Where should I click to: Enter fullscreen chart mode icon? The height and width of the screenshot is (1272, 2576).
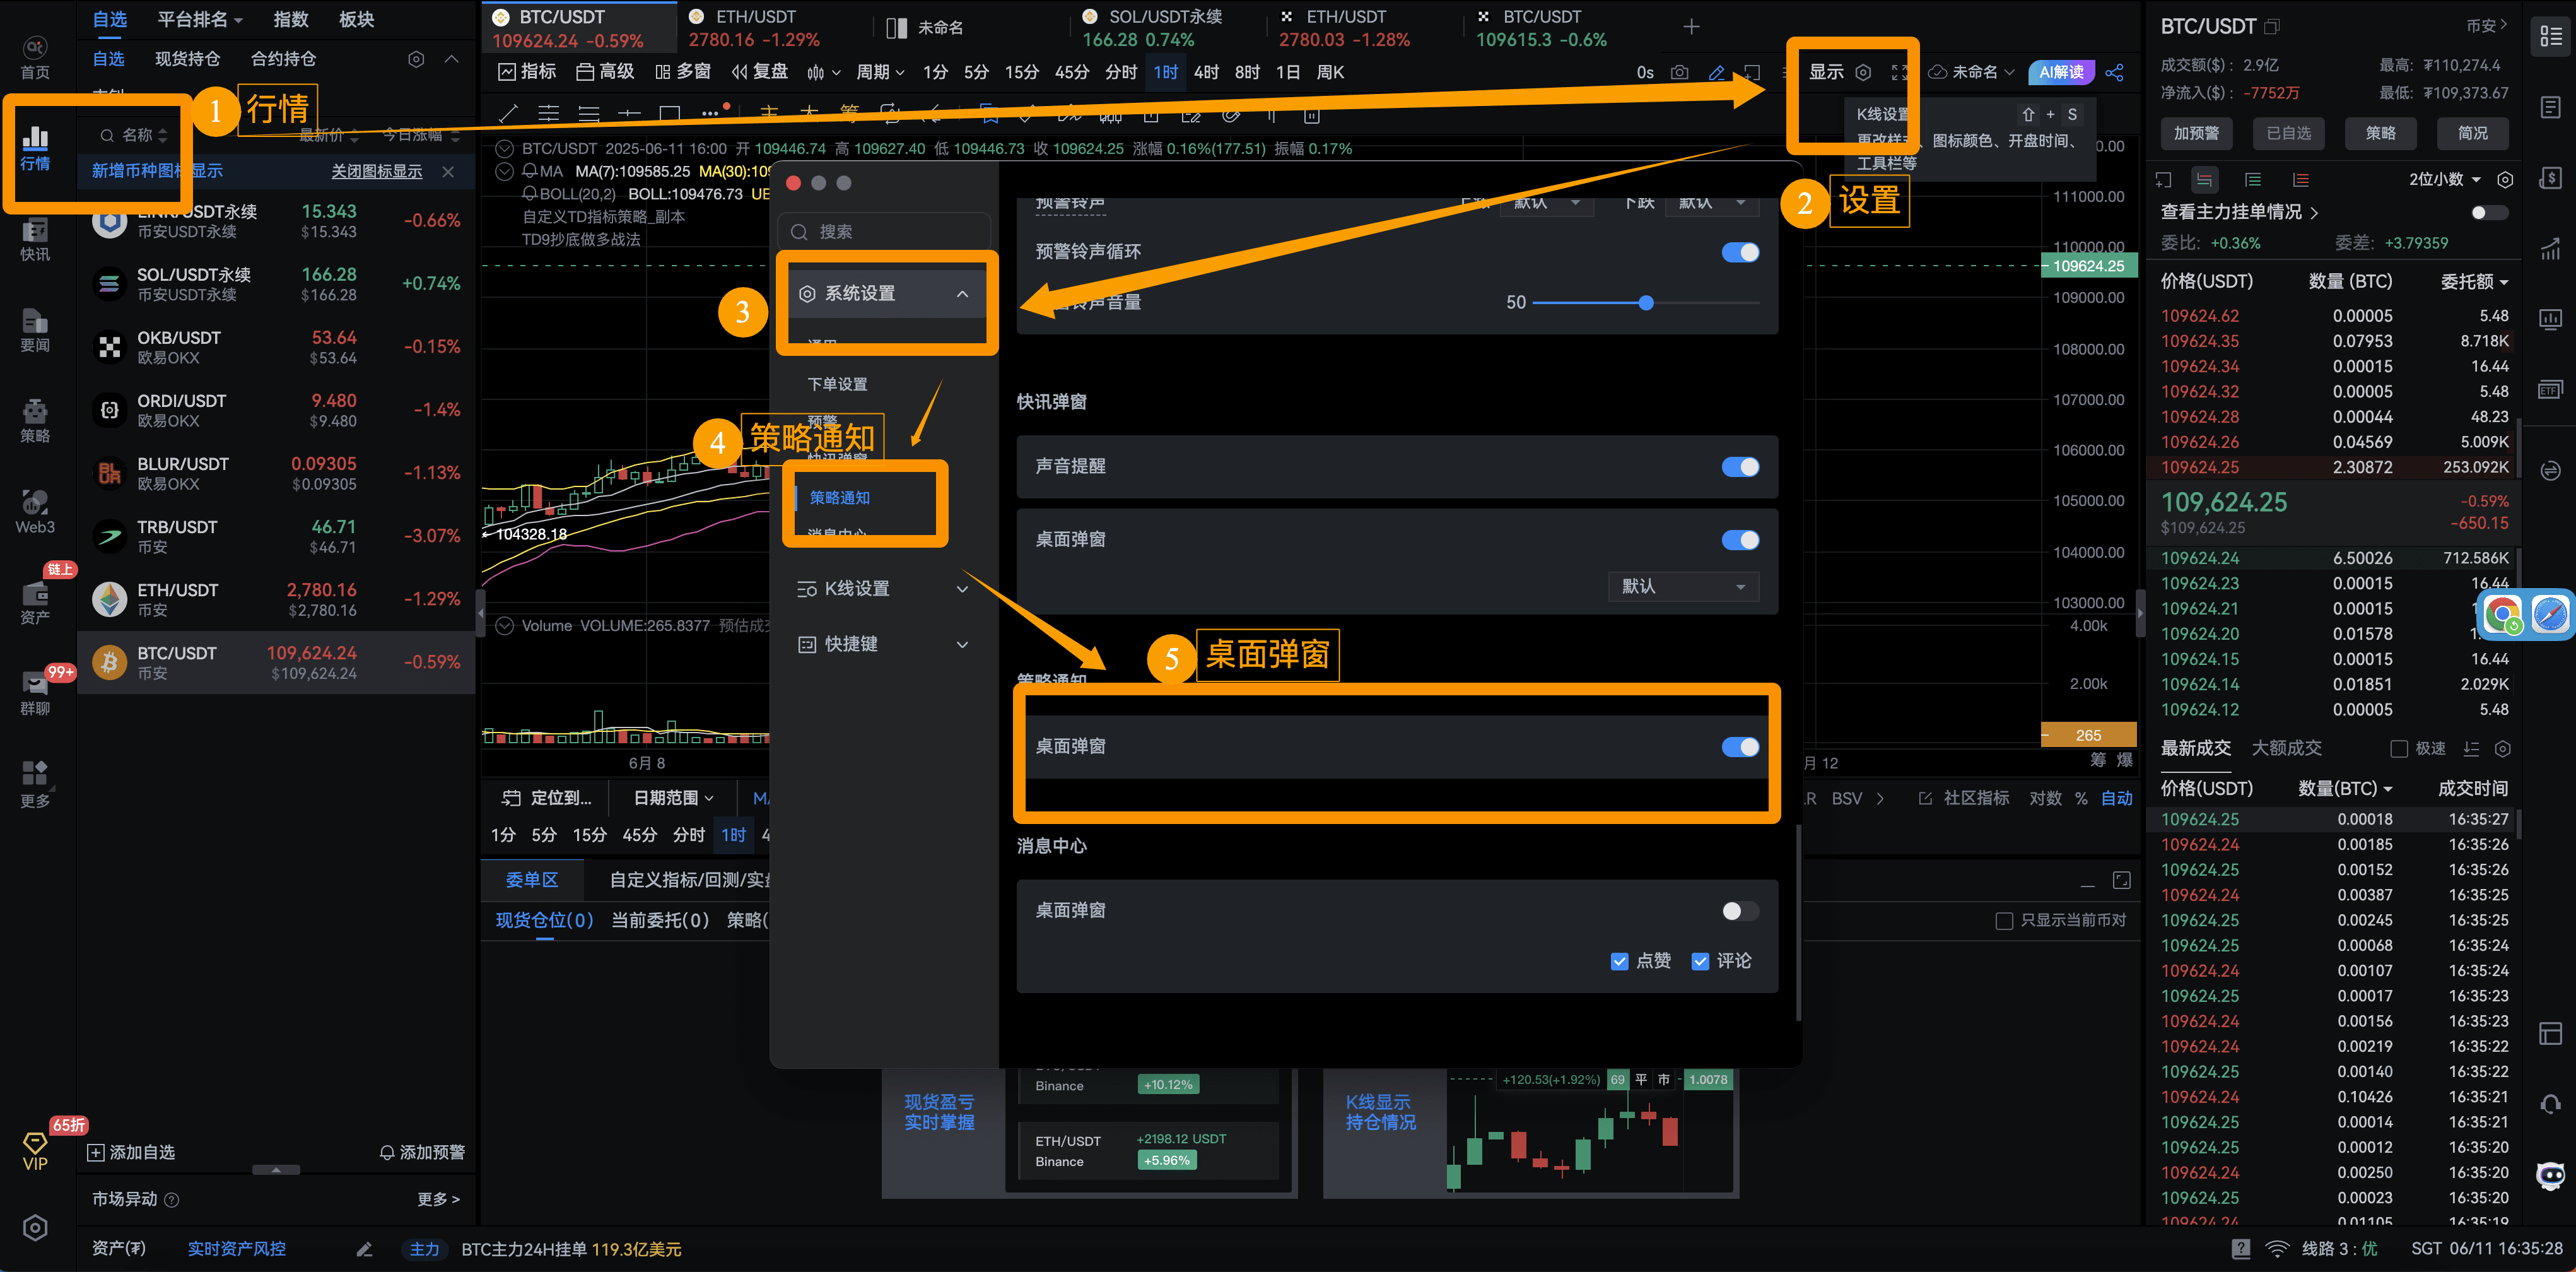click(x=1899, y=72)
